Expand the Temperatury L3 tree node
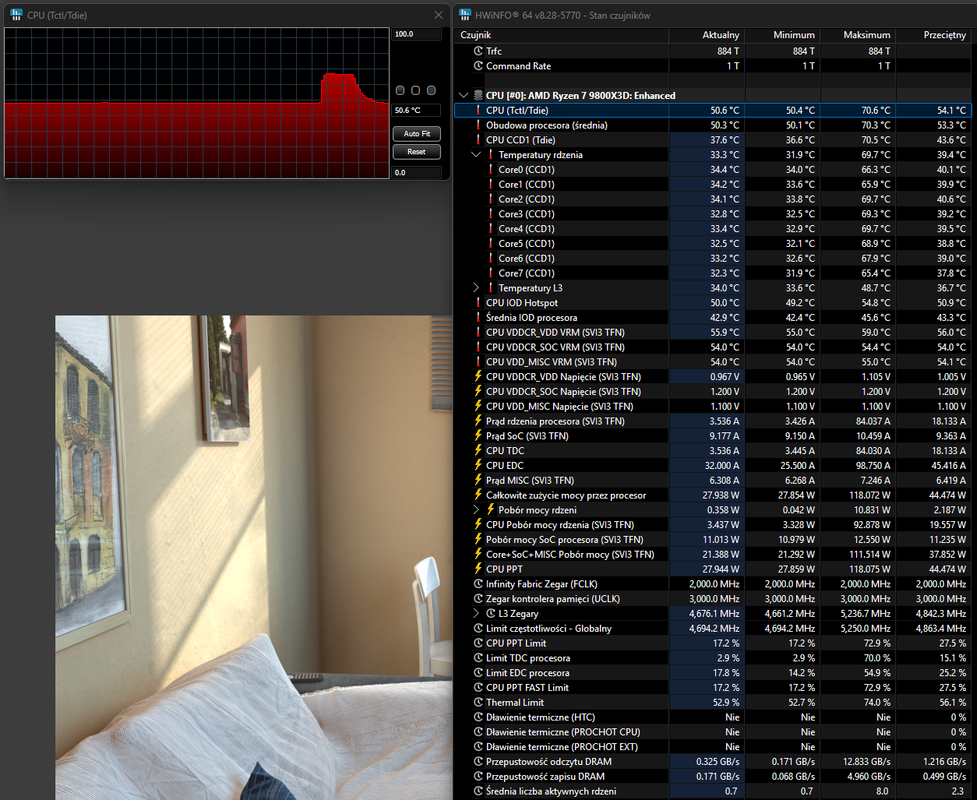977x800 pixels. 476,288
